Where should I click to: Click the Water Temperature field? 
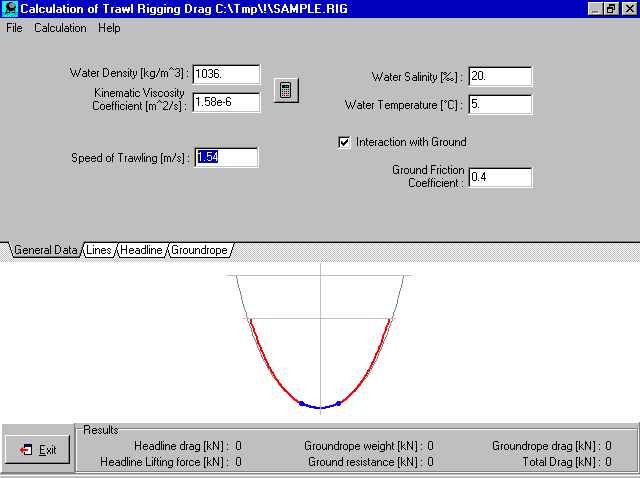click(499, 104)
